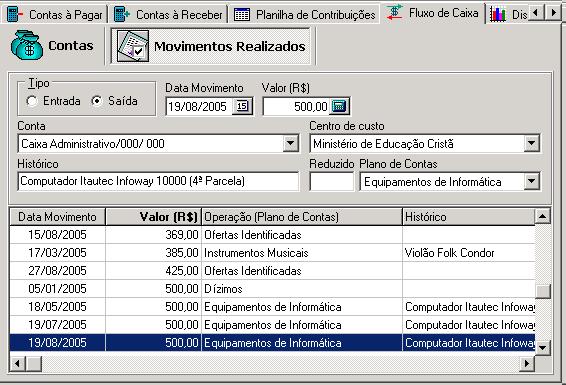The height and width of the screenshot is (385, 566).
Task: Click the Contas à Pagar calculator icon
Action: [x=15, y=15]
